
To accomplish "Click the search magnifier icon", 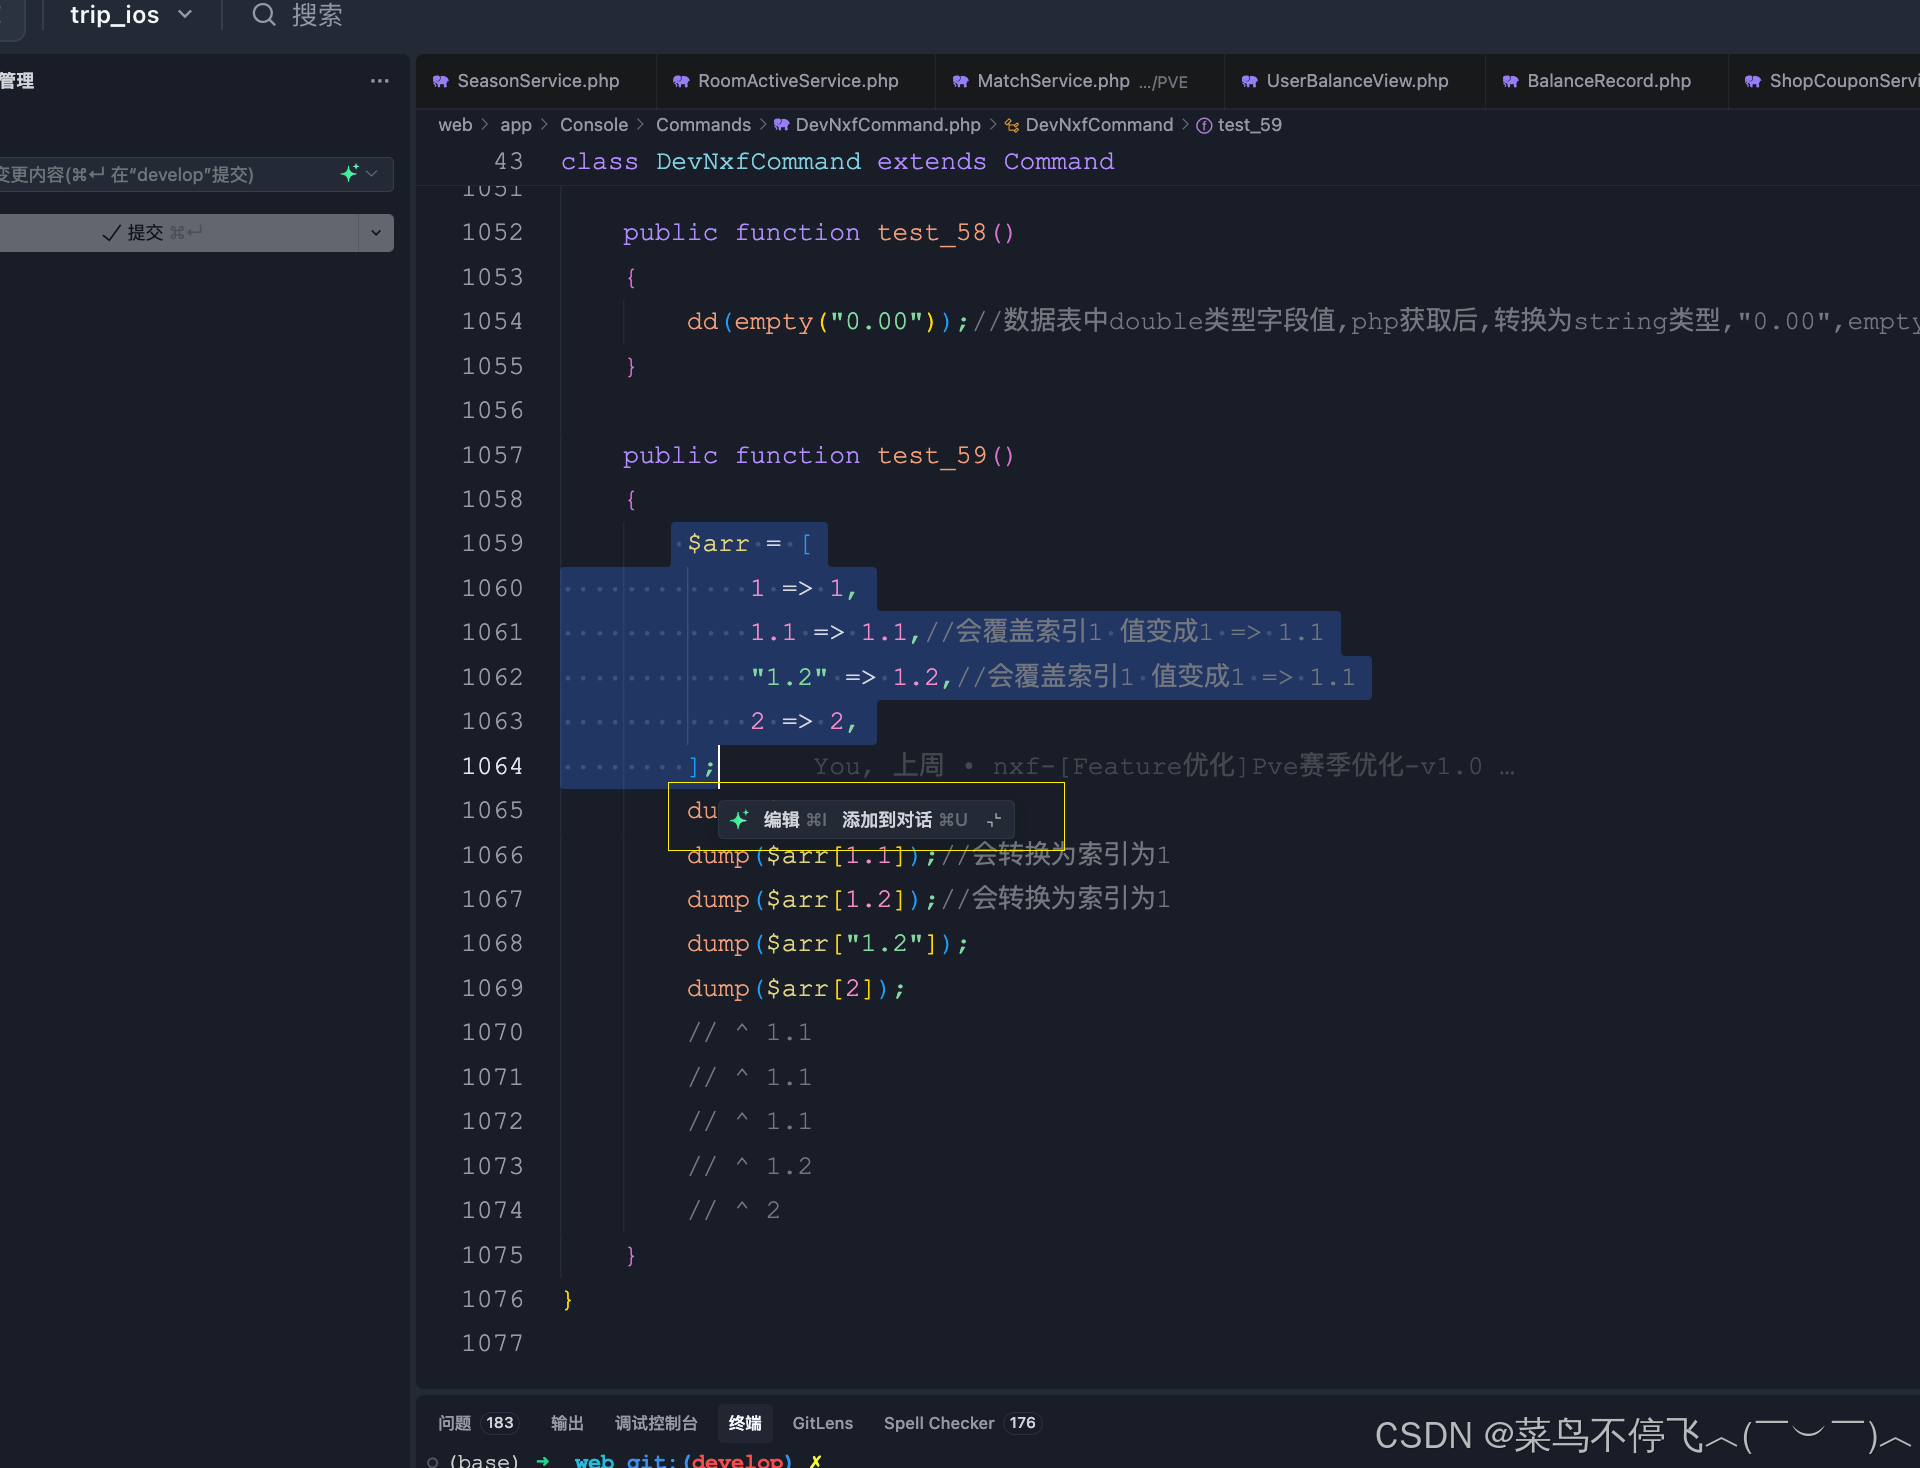I will coord(263,15).
